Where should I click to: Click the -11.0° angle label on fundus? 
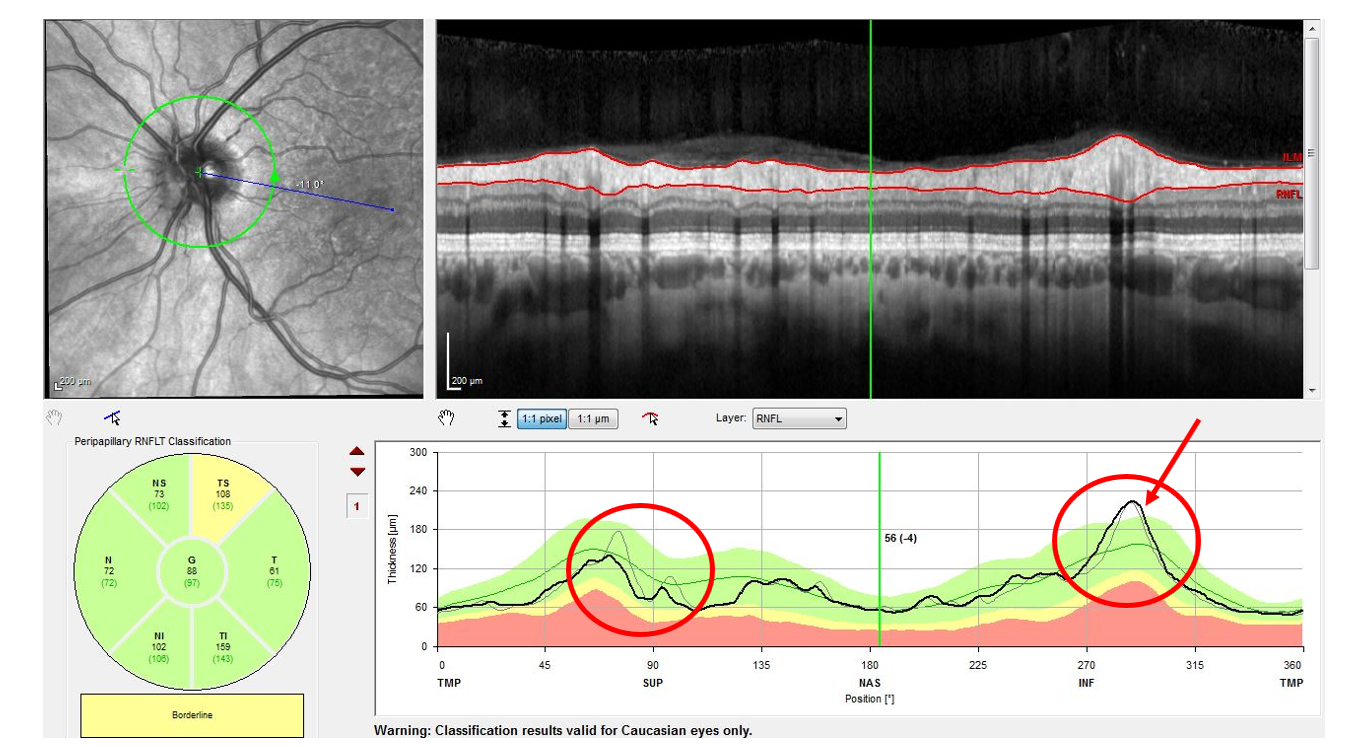click(x=311, y=184)
